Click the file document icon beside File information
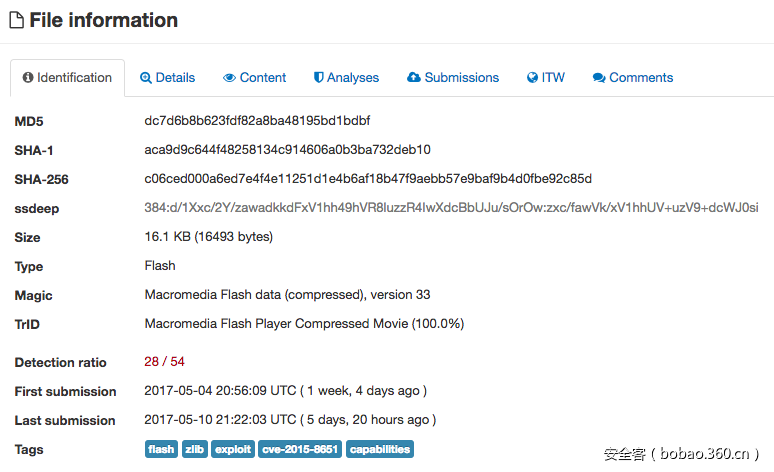This screenshot has height=472, width=774. click(16, 20)
